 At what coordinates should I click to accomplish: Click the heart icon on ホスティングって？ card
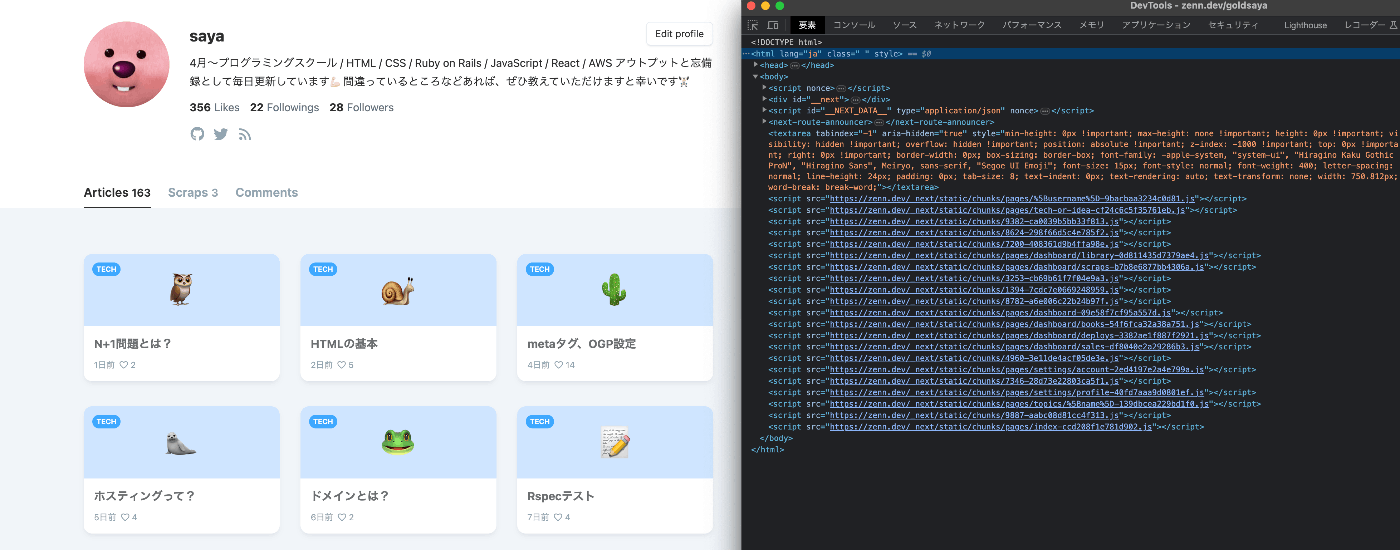(124, 517)
